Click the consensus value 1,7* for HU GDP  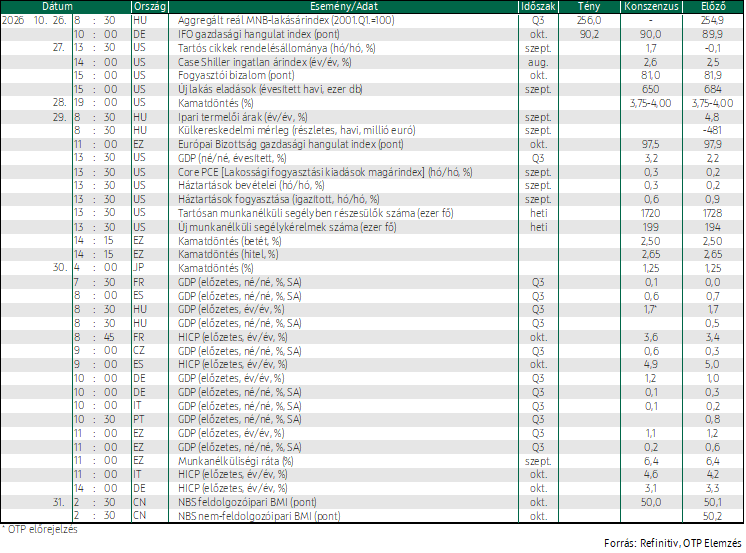(650, 309)
